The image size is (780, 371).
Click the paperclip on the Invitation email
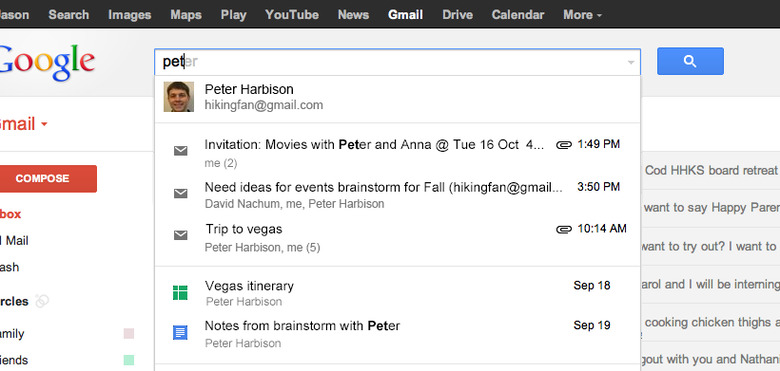pyautogui.click(x=563, y=145)
